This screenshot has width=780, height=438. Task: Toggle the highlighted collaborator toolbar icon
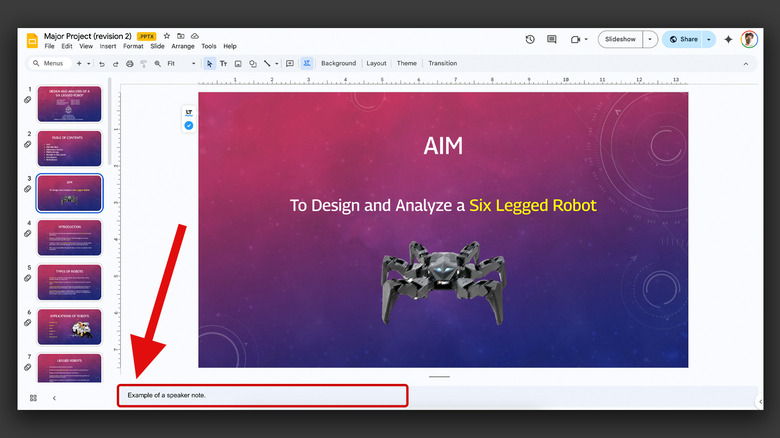click(307, 64)
